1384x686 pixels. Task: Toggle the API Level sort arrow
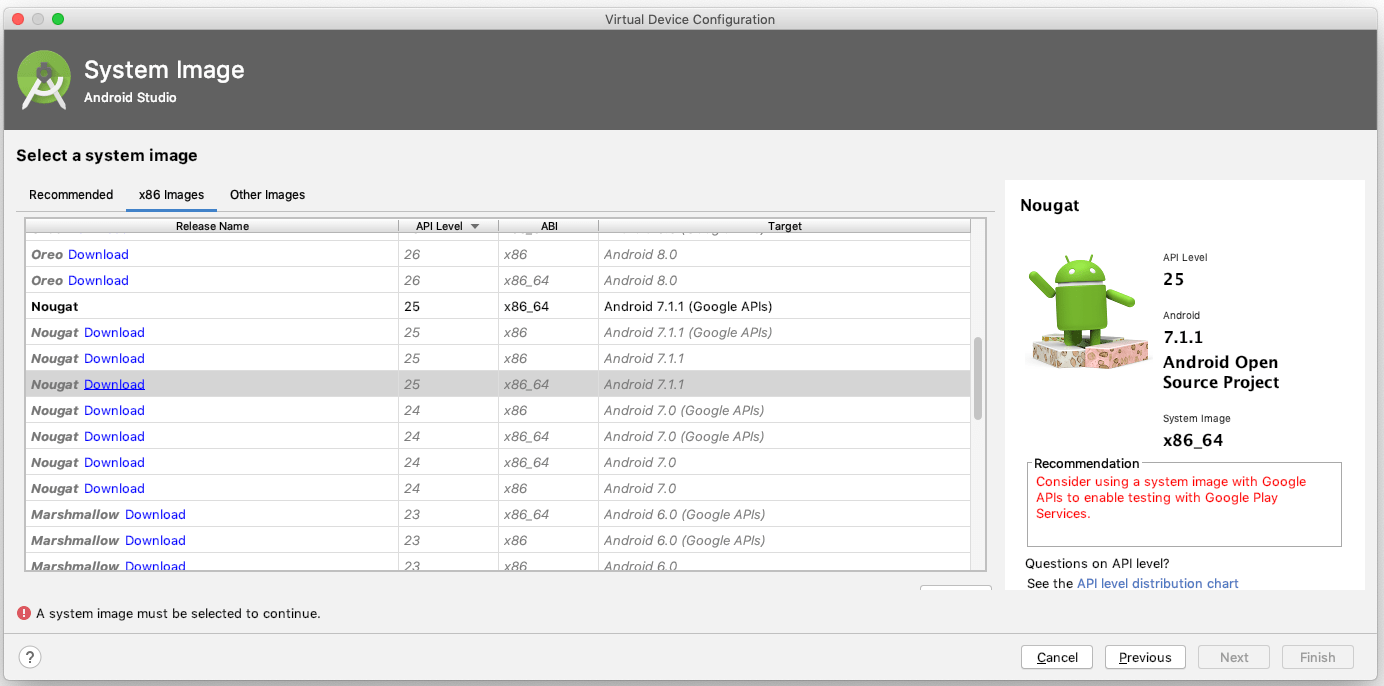475,226
